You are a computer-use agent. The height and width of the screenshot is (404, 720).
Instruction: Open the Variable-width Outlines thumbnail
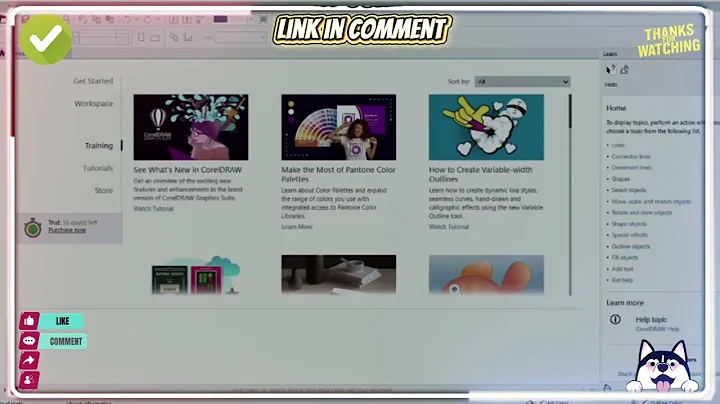pyautogui.click(x=486, y=127)
